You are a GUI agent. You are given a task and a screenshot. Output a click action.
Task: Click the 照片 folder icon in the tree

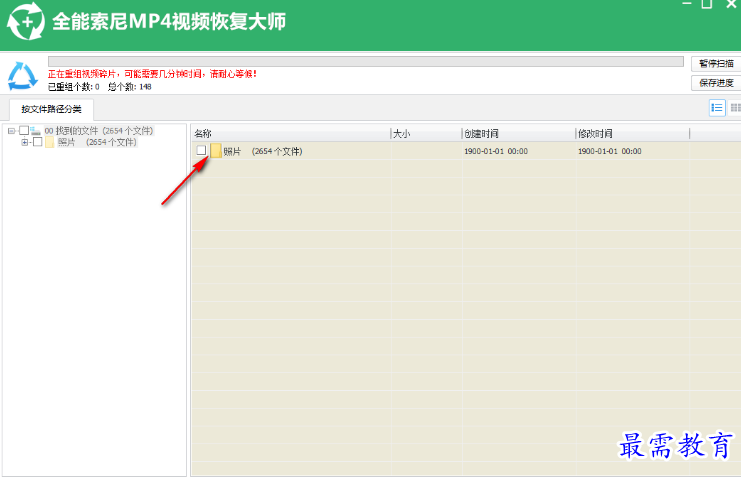pyautogui.click(x=50, y=142)
